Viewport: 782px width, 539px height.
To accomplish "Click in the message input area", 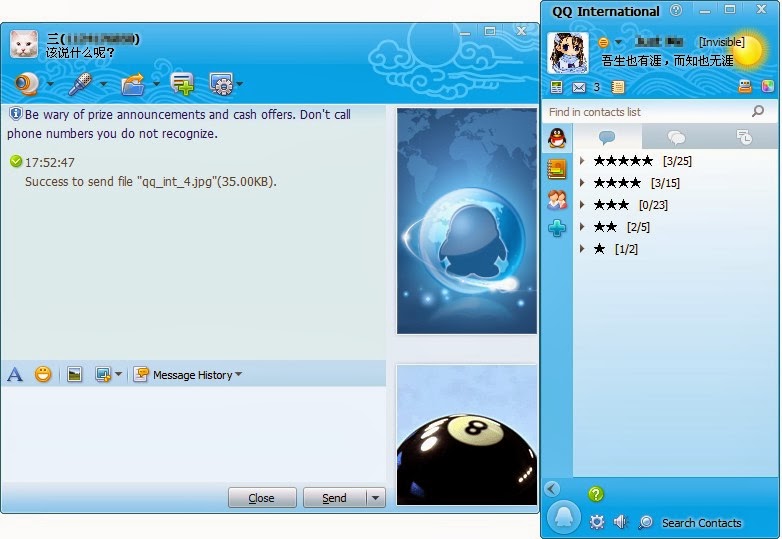I will point(194,434).
